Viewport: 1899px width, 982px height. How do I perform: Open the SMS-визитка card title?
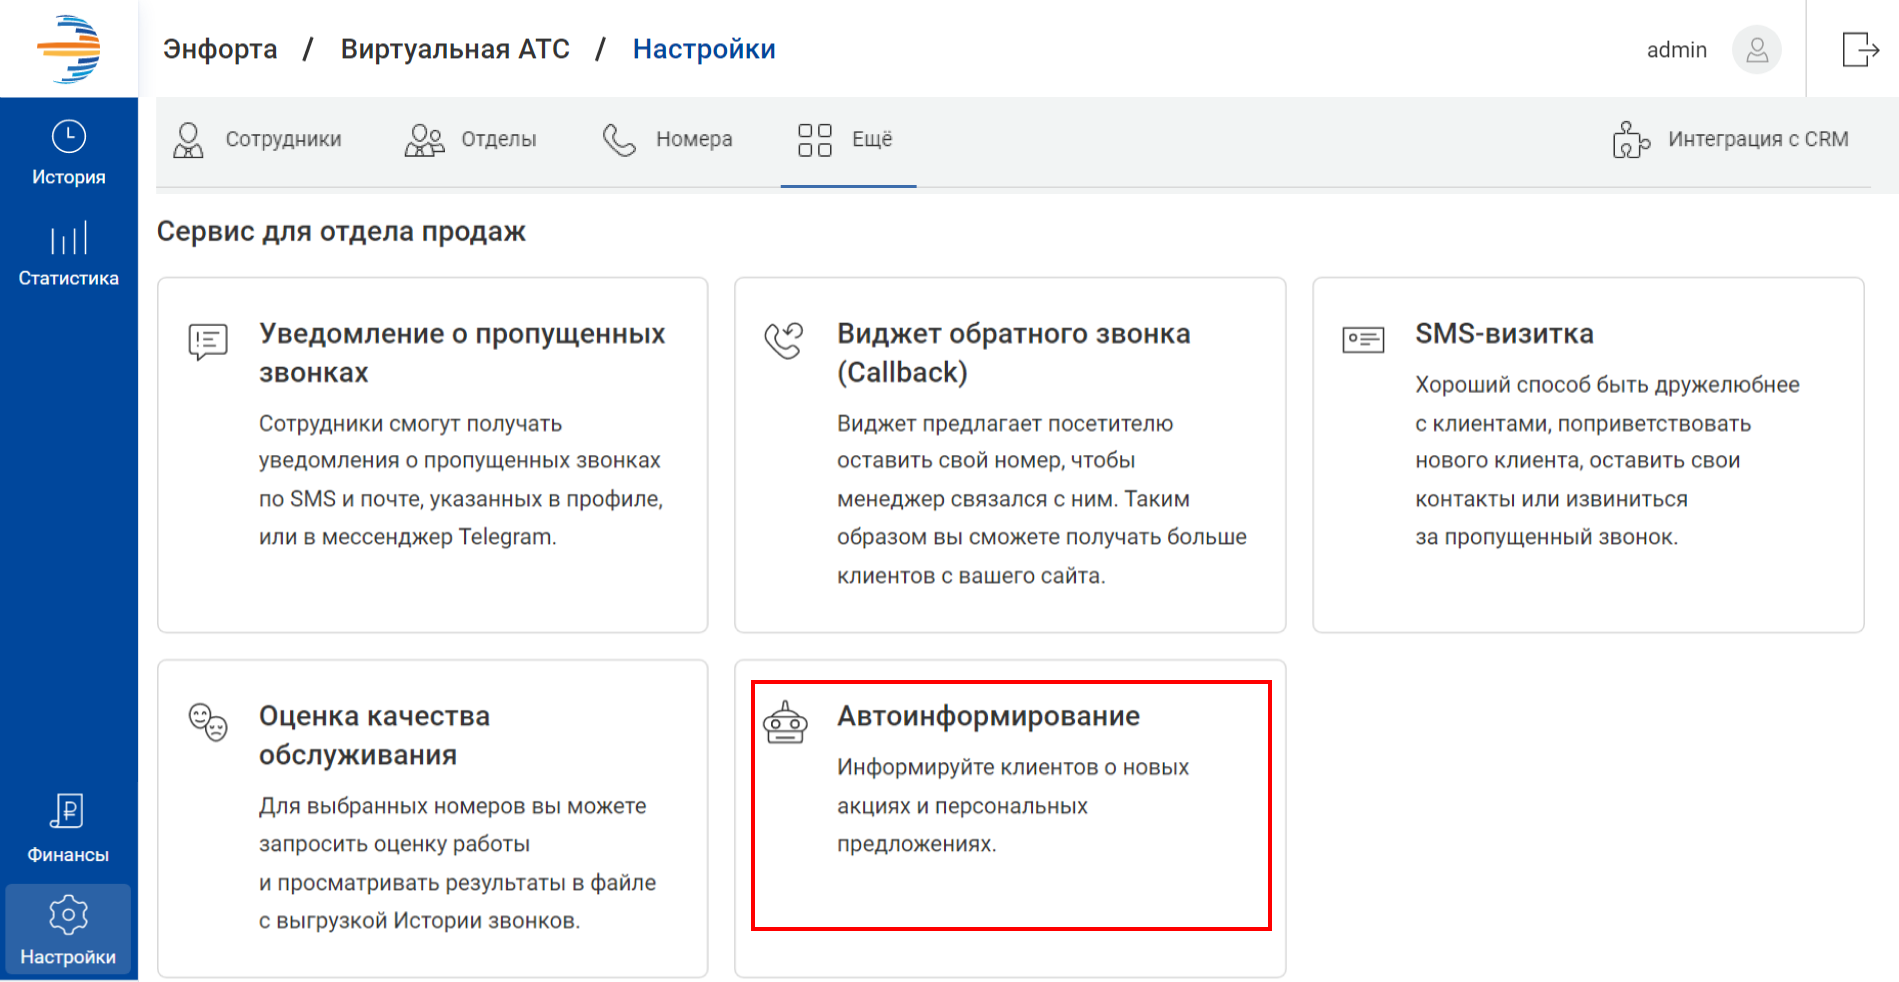coord(1504,334)
